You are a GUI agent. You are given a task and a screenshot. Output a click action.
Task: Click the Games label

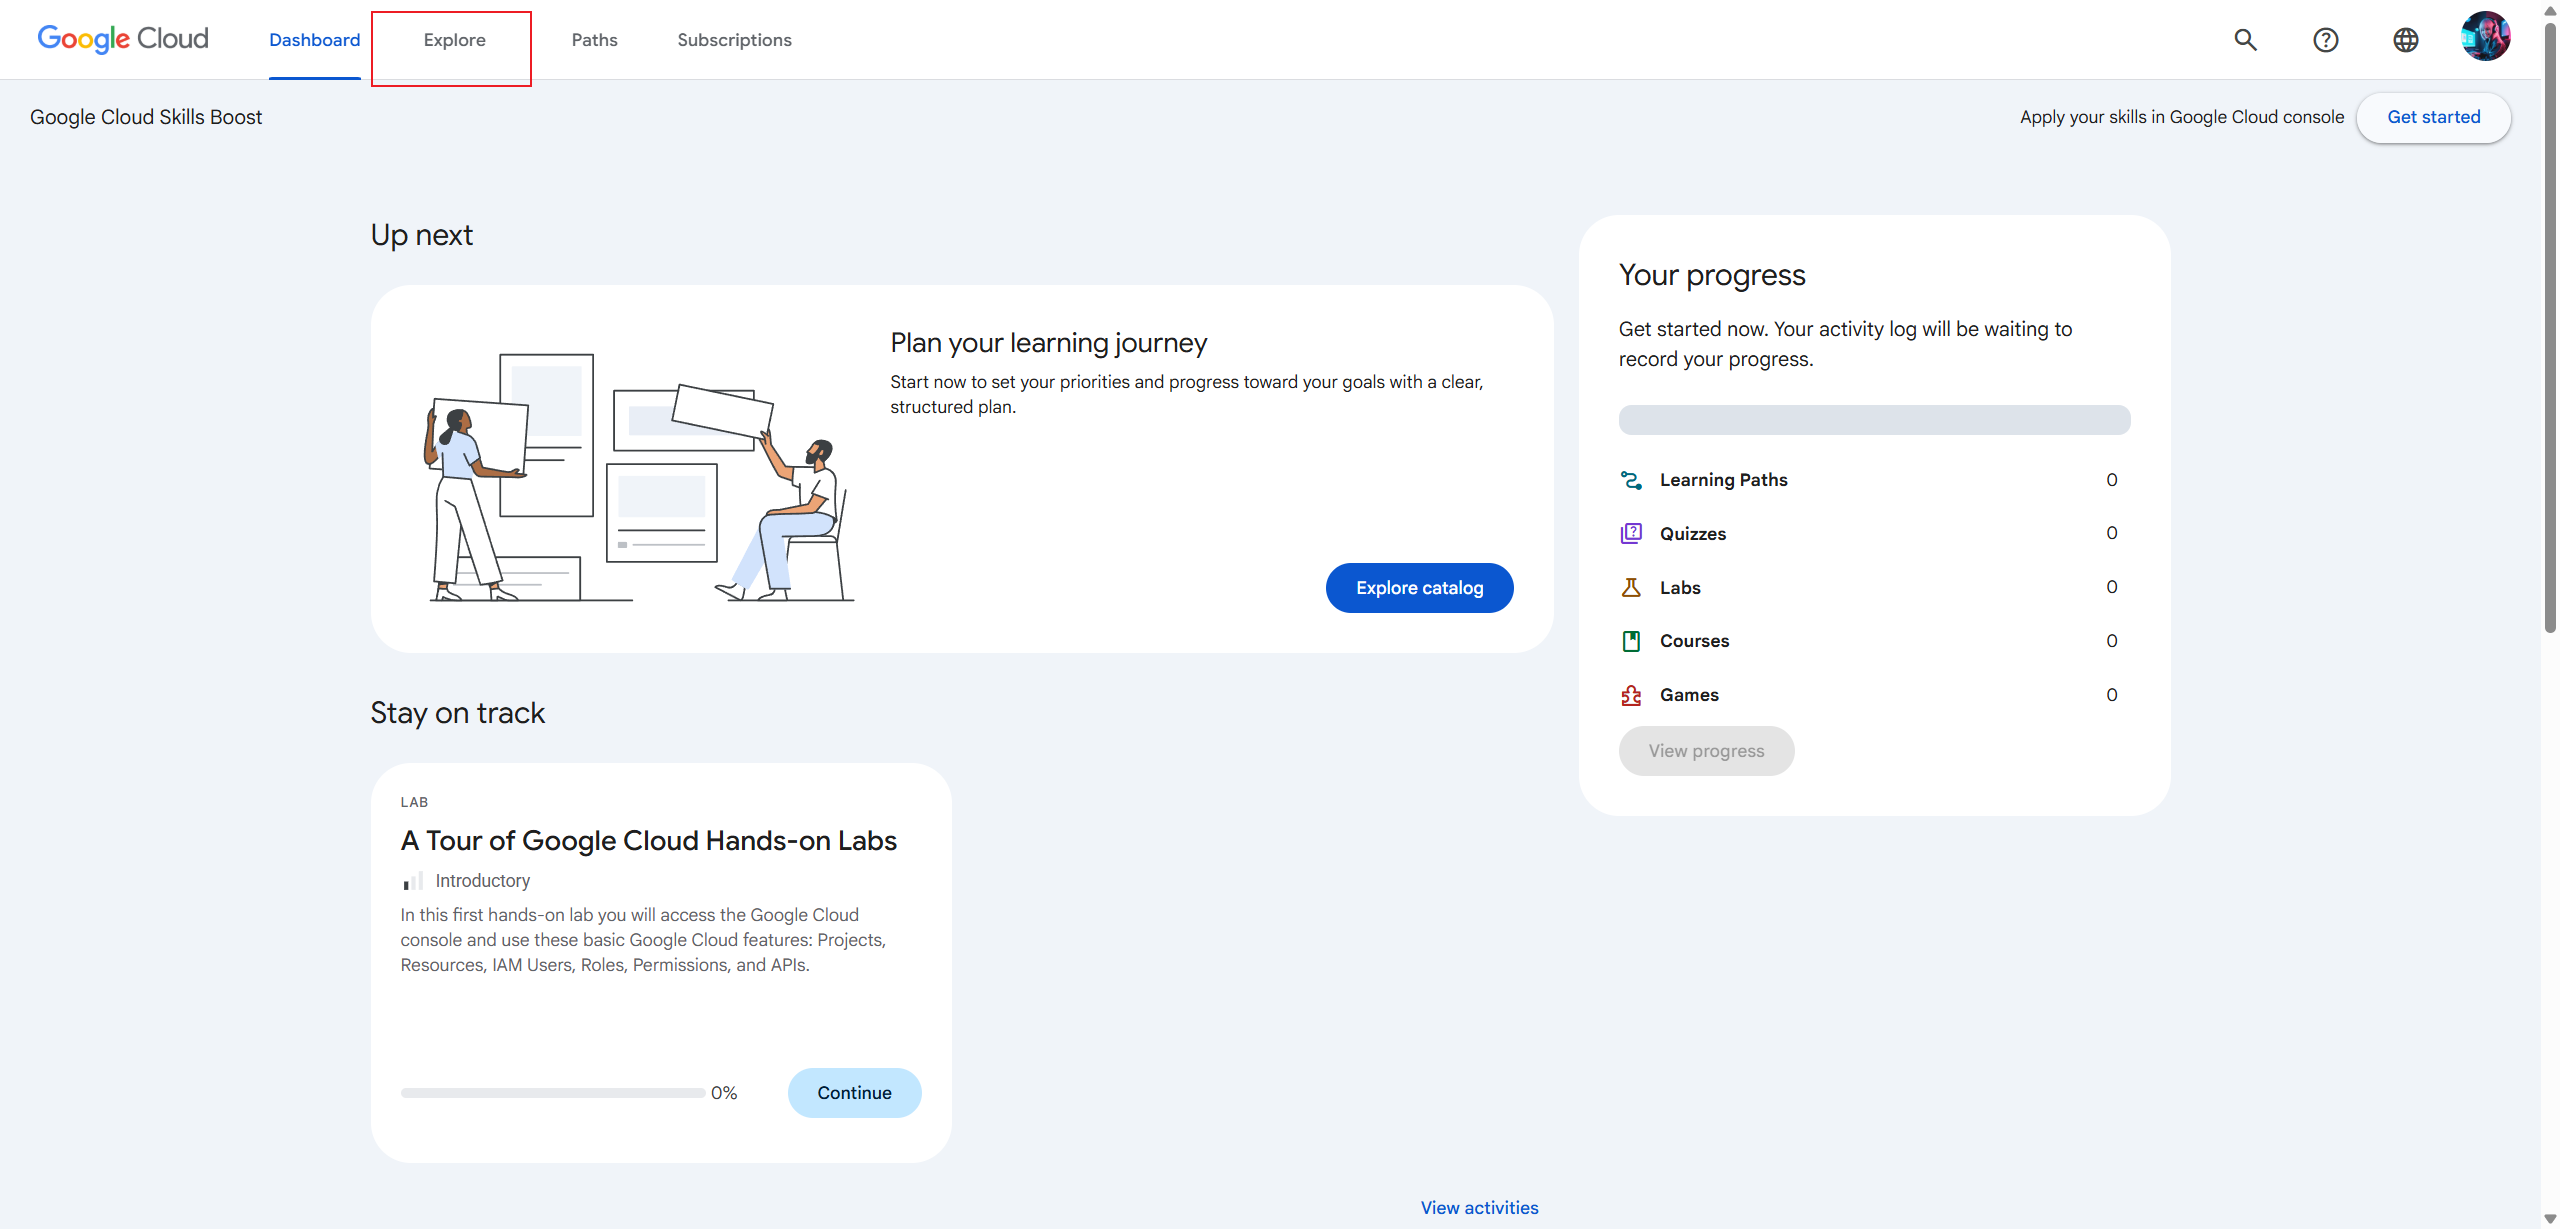1690,695
